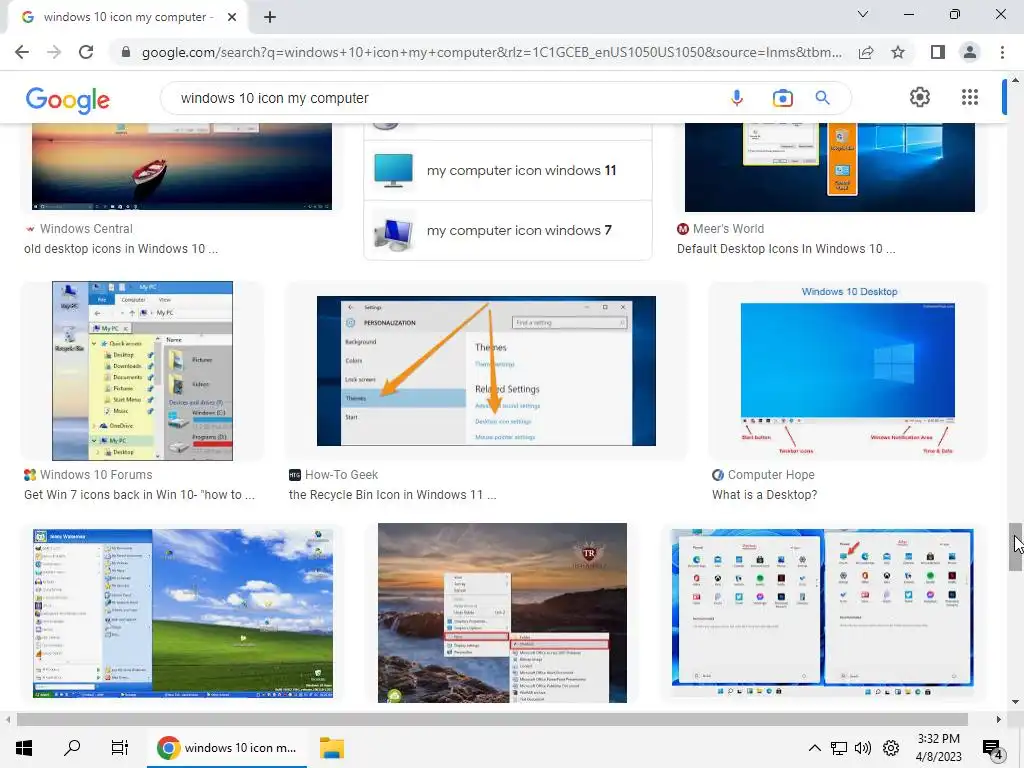Open Task View on the taskbar
The height and width of the screenshot is (768, 1024).
[x=120, y=748]
